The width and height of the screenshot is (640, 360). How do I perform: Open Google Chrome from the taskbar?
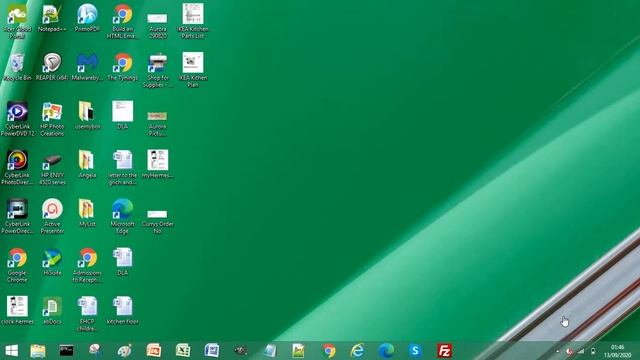click(x=328, y=351)
